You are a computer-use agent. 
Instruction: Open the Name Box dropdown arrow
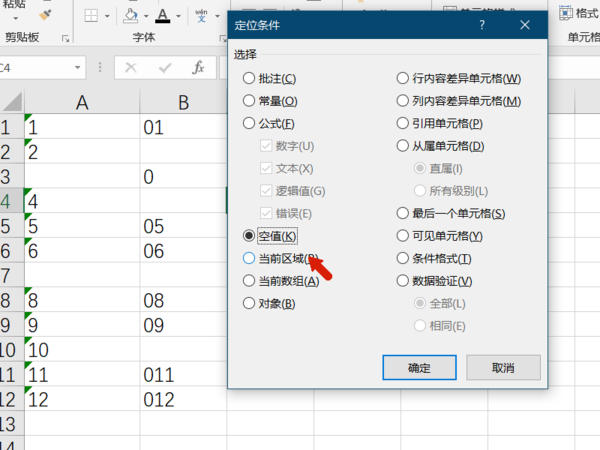click(x=78, y=68)
